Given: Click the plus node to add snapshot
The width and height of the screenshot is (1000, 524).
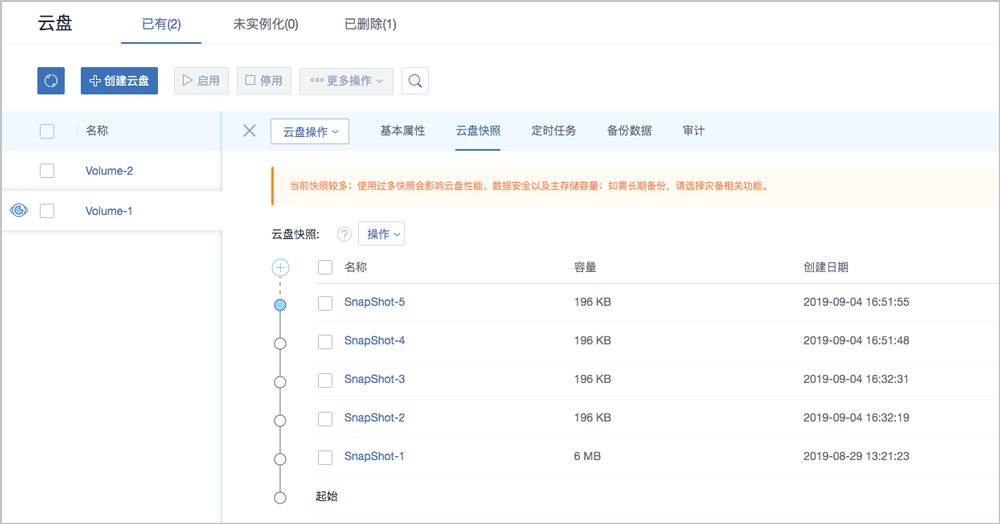Looking at the screenshot, I should (280, 267).
